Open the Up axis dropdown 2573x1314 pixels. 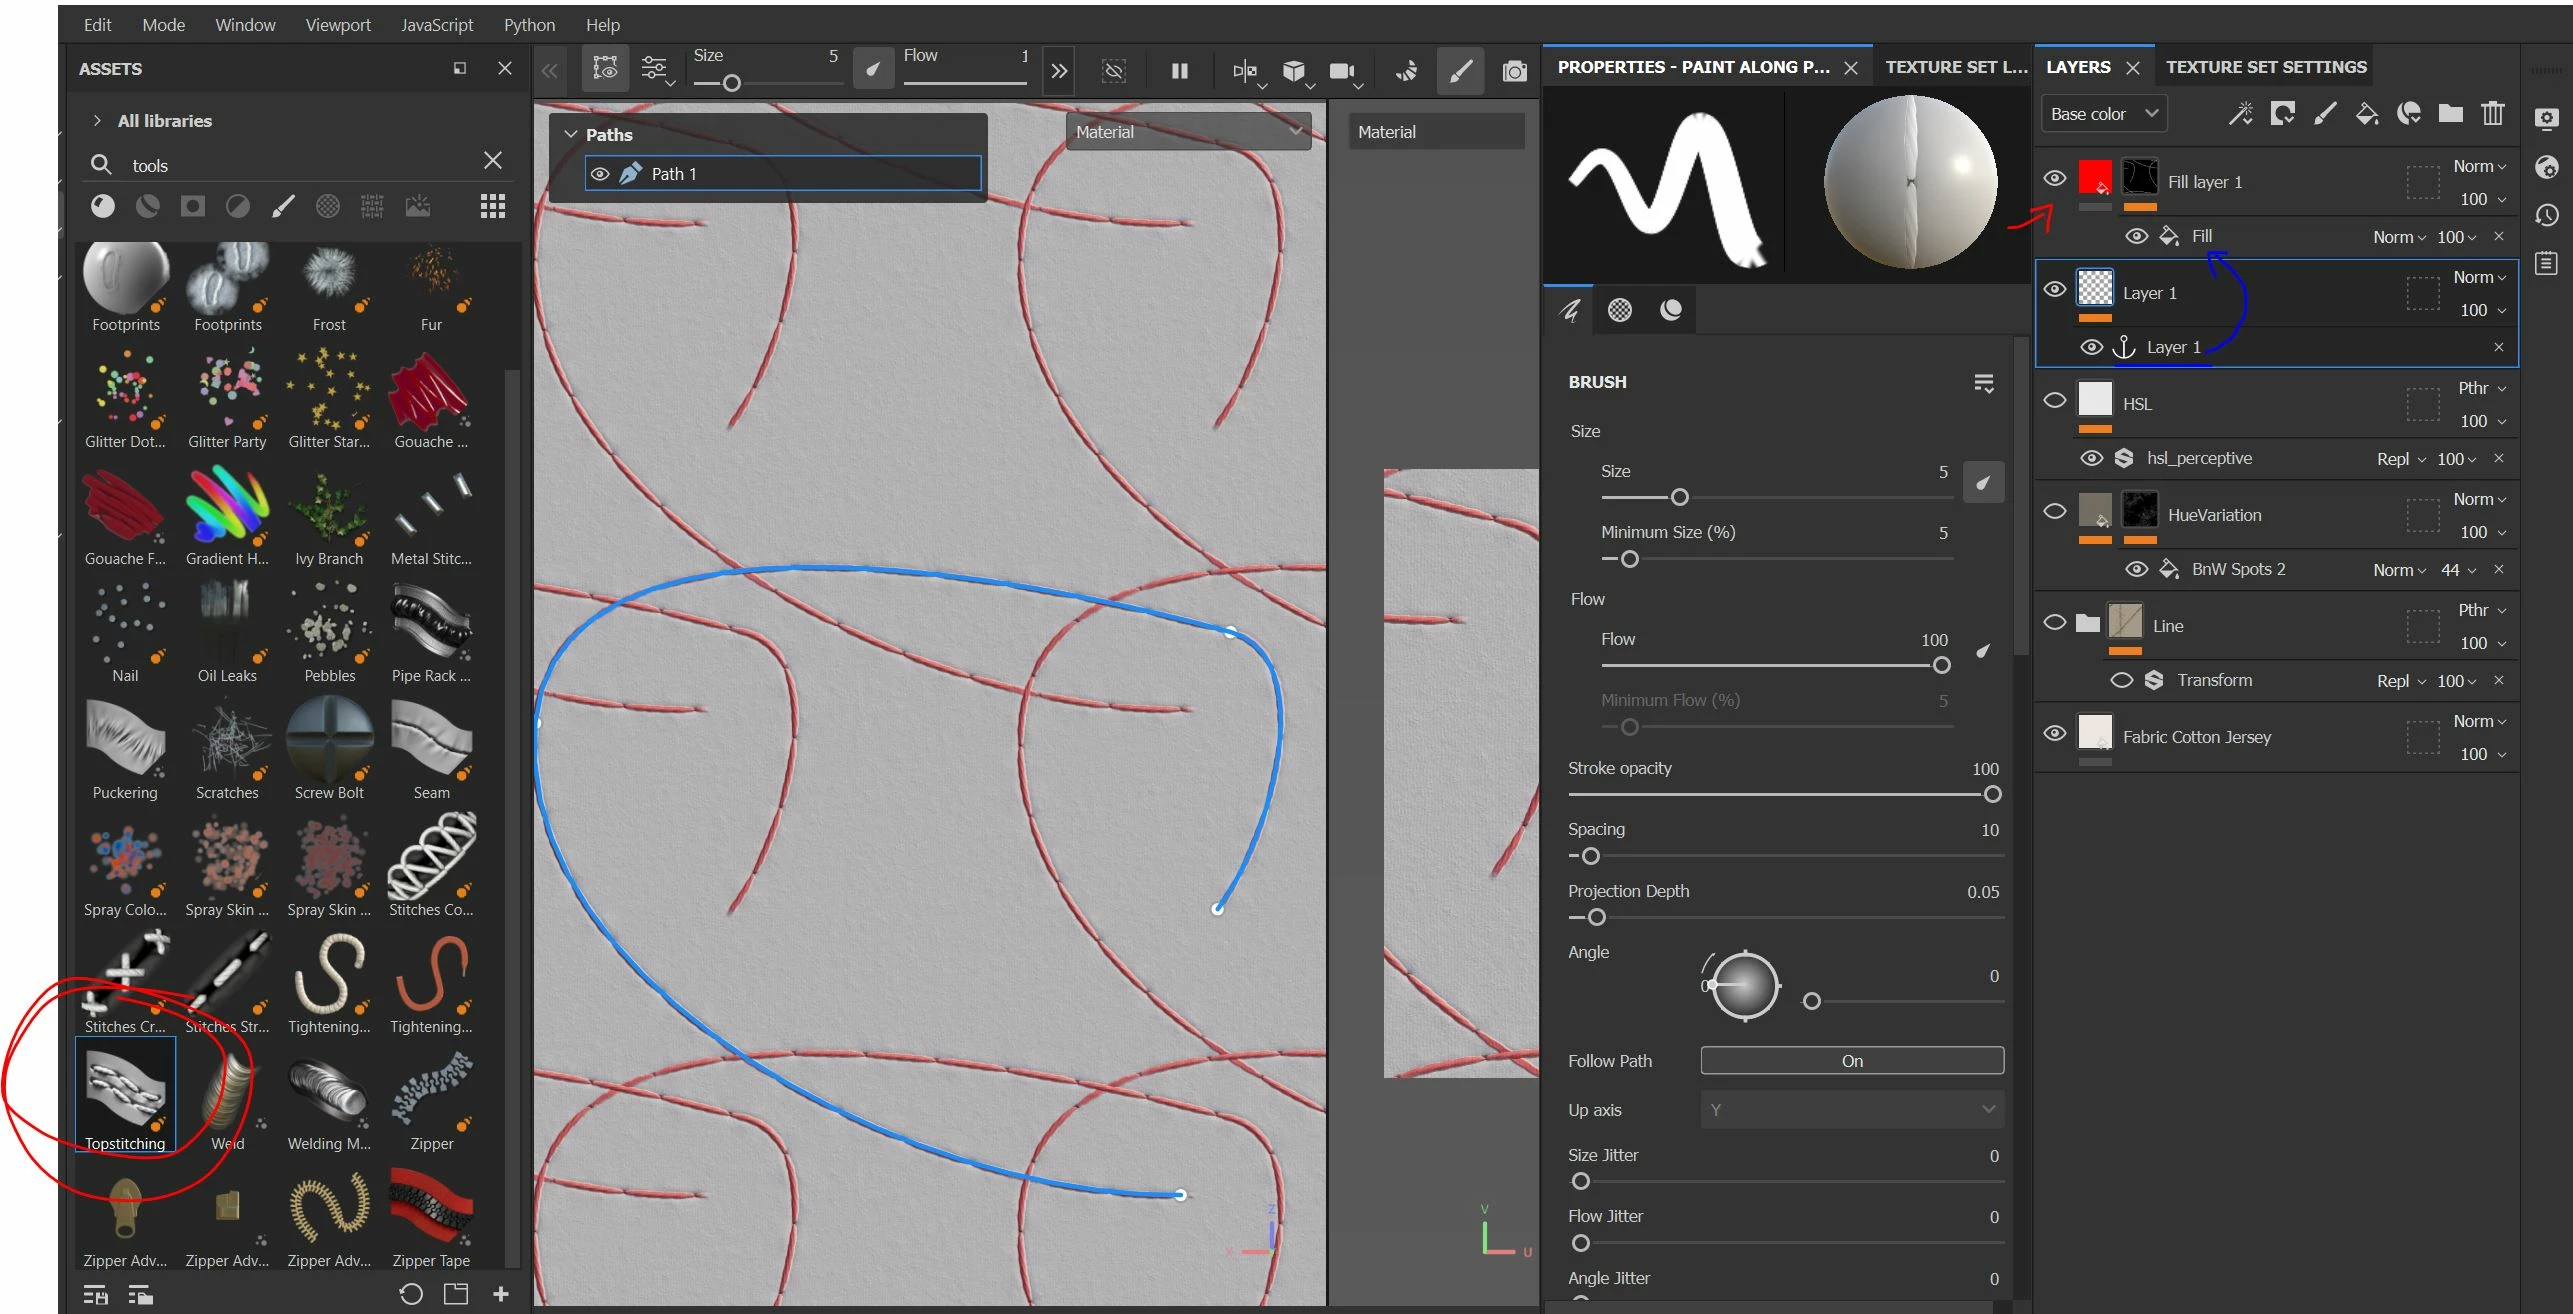click(x=1851, y=1110)
